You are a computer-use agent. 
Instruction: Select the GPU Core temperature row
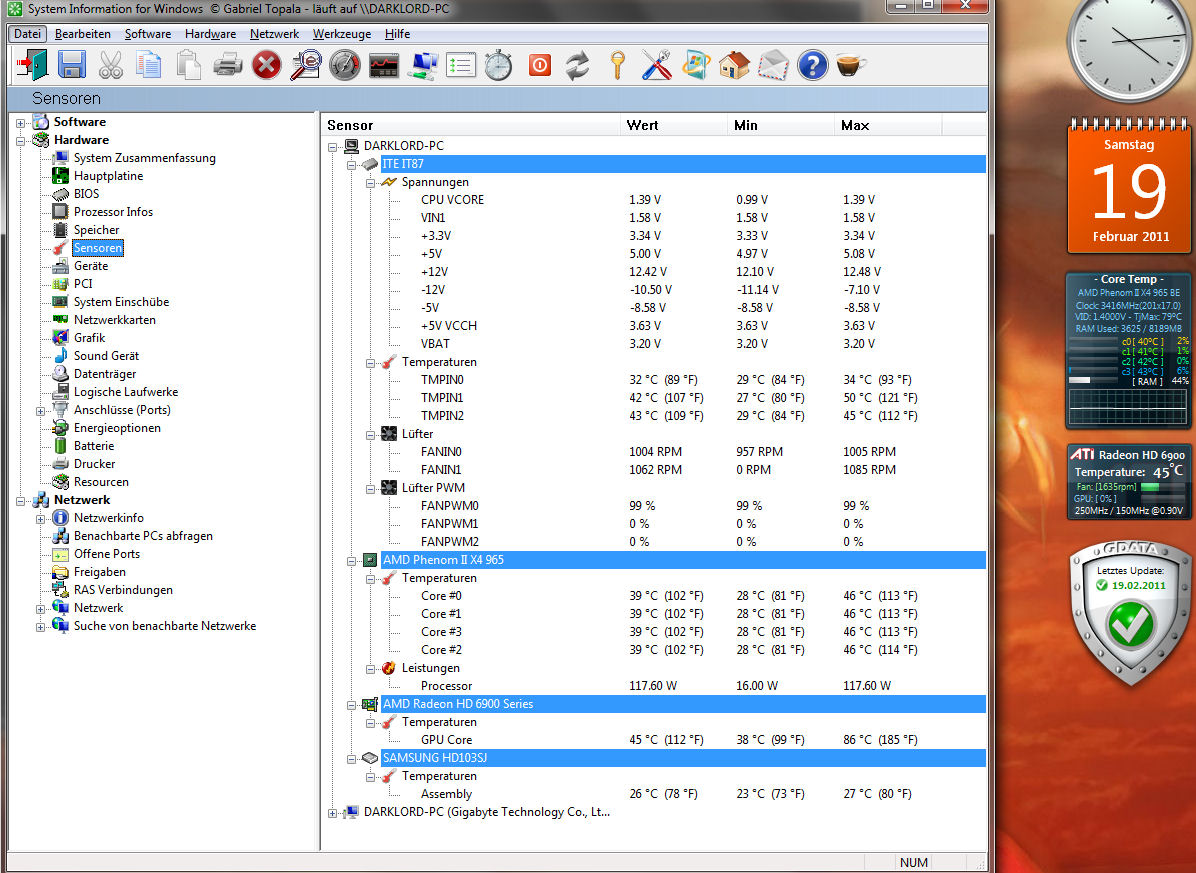[x=656, y=740]
